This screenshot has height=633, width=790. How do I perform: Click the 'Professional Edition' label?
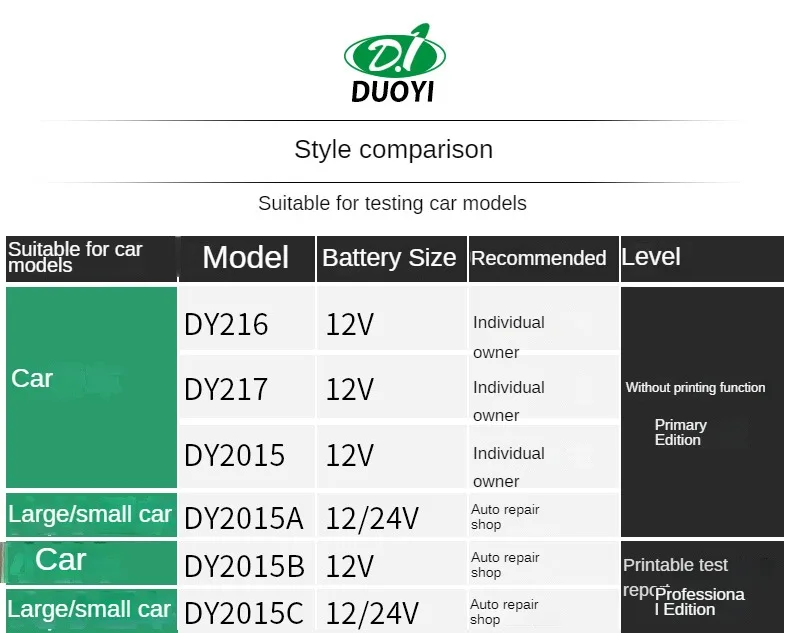tap(699, 602)
